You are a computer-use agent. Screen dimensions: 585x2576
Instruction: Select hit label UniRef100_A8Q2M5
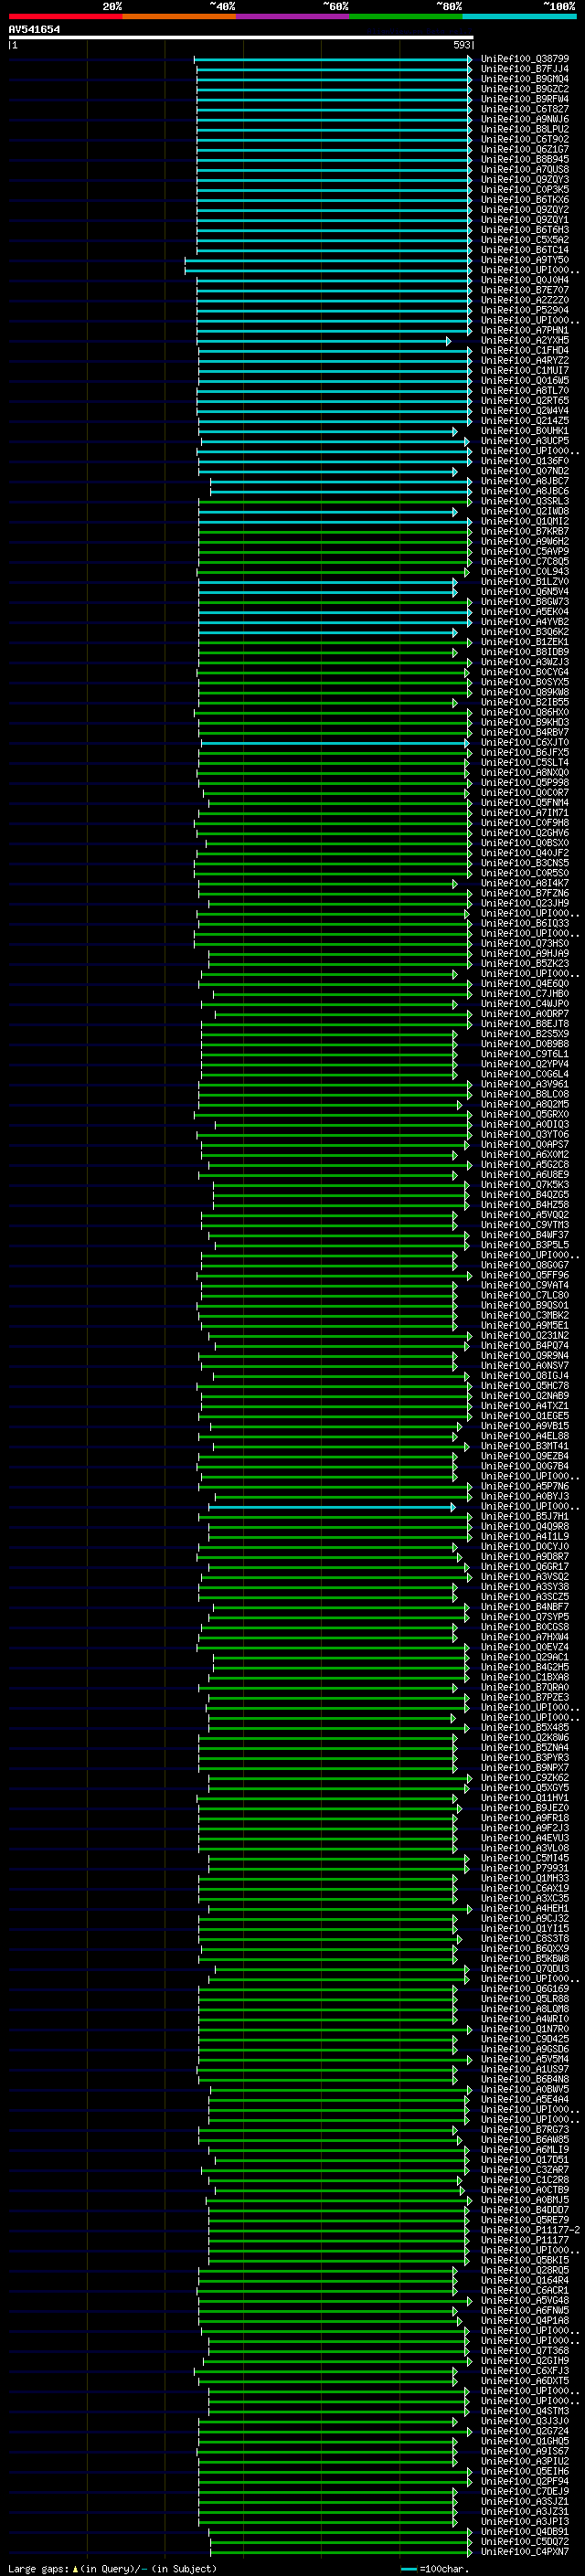[x=525, y=1104]
